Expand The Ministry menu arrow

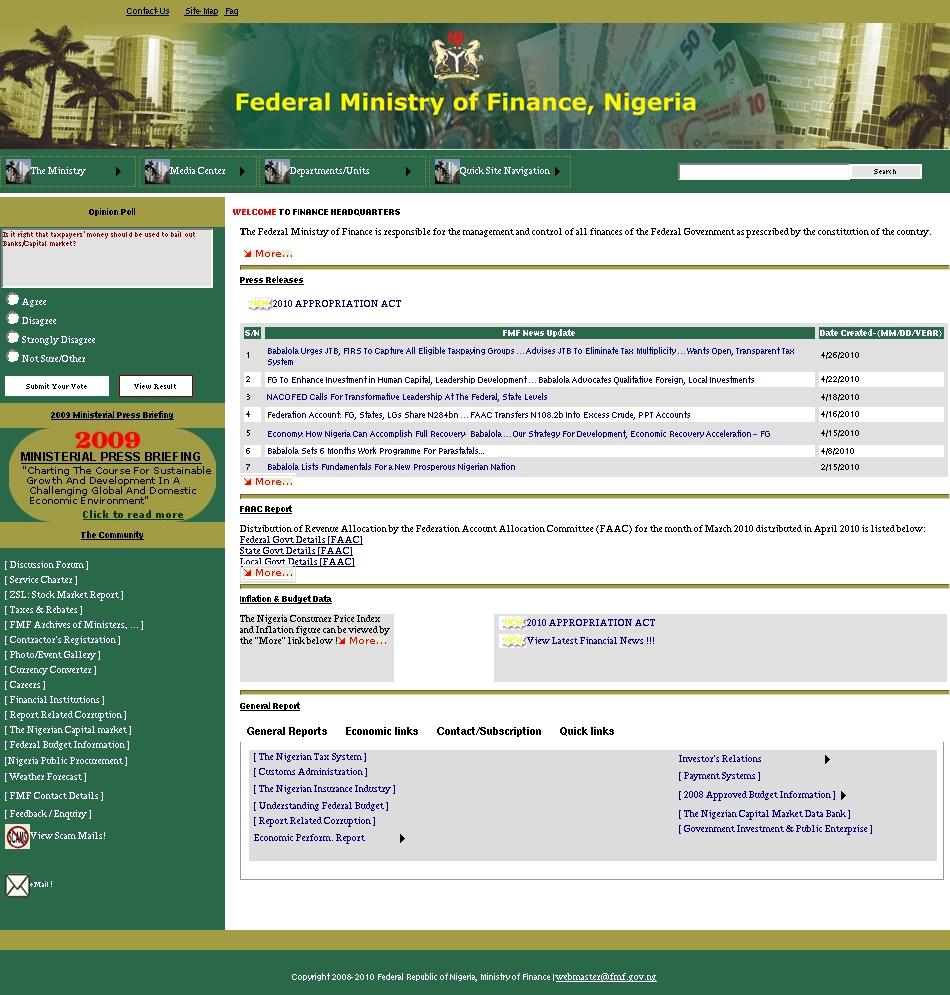click(118, 171)
